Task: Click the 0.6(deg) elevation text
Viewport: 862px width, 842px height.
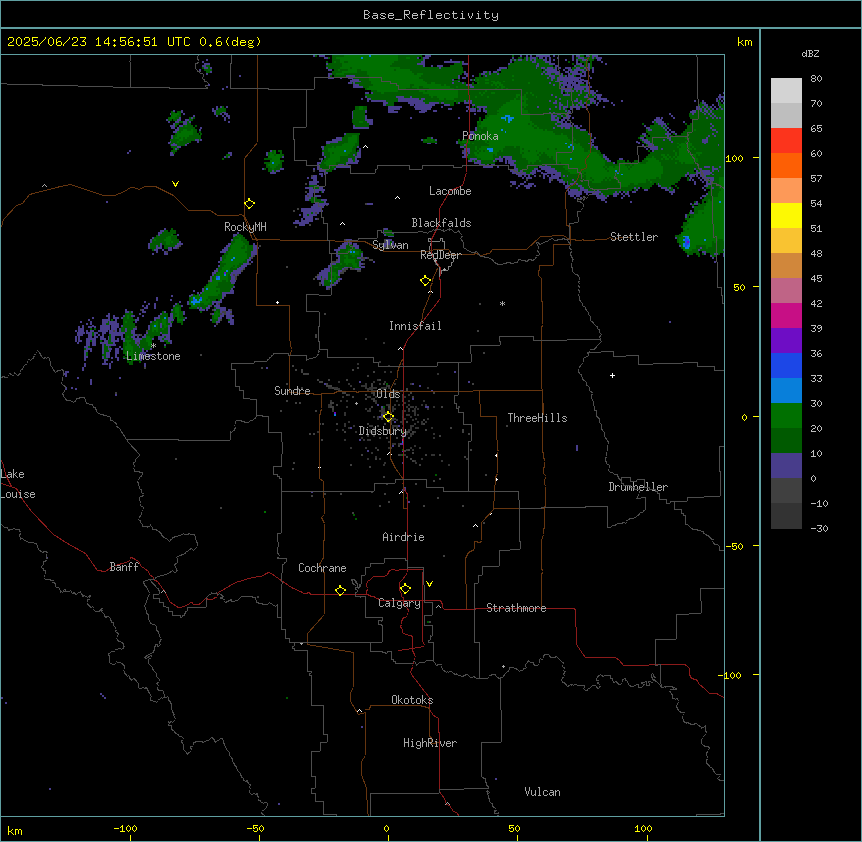Action: tap(230, 42)
